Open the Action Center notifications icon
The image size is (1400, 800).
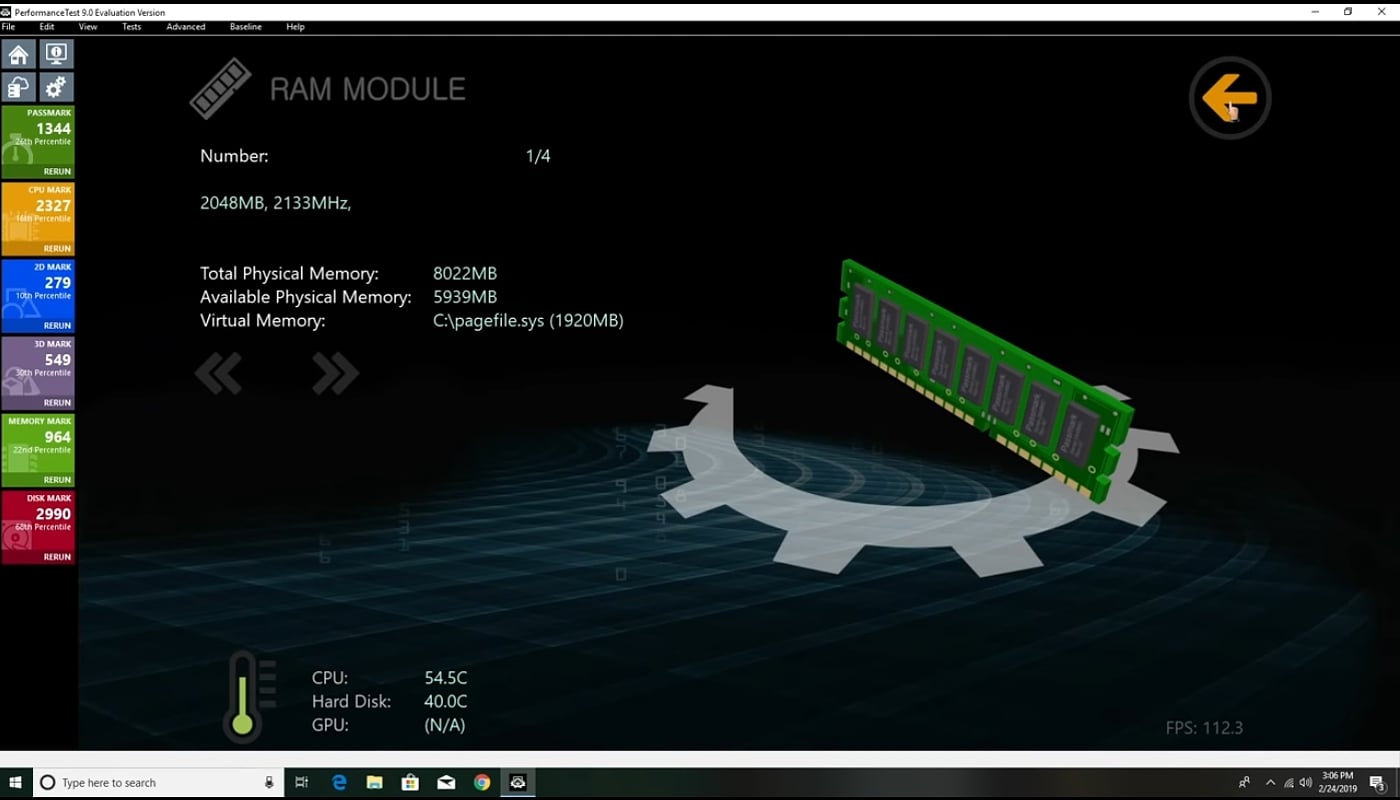click(1377, 782)
